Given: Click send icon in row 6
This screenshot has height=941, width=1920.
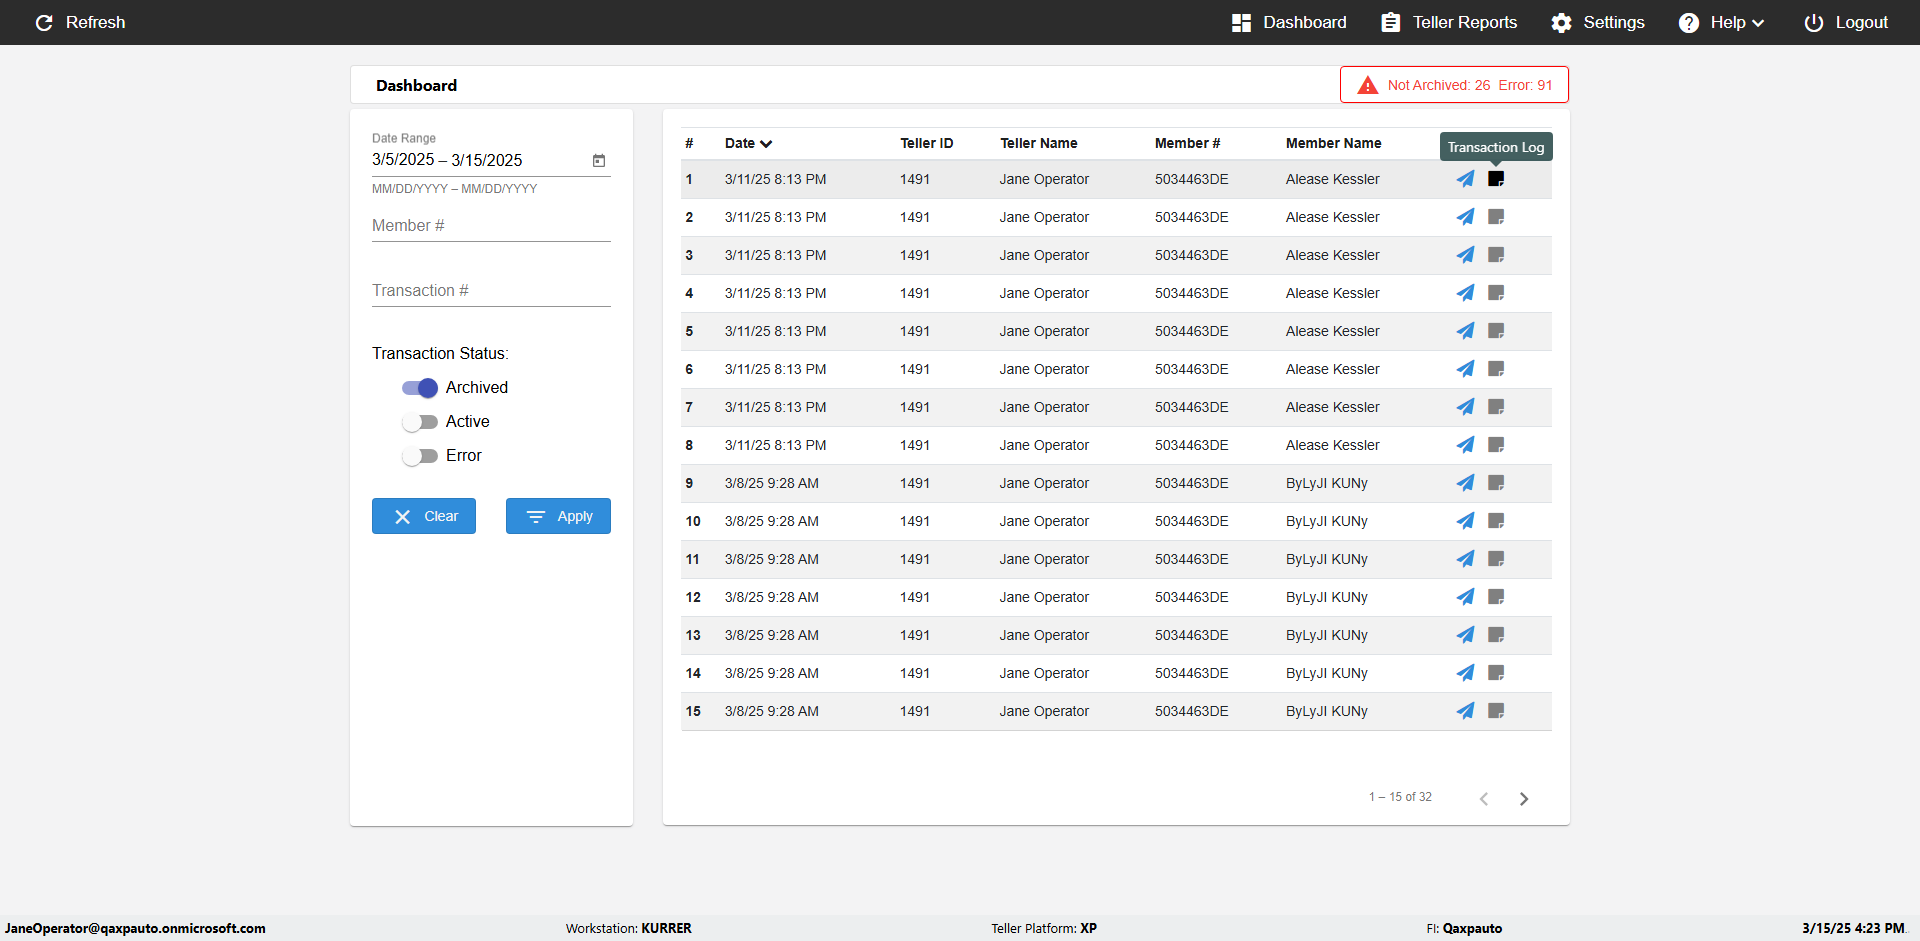Looking at the screenshot, I should [1465, 369].
